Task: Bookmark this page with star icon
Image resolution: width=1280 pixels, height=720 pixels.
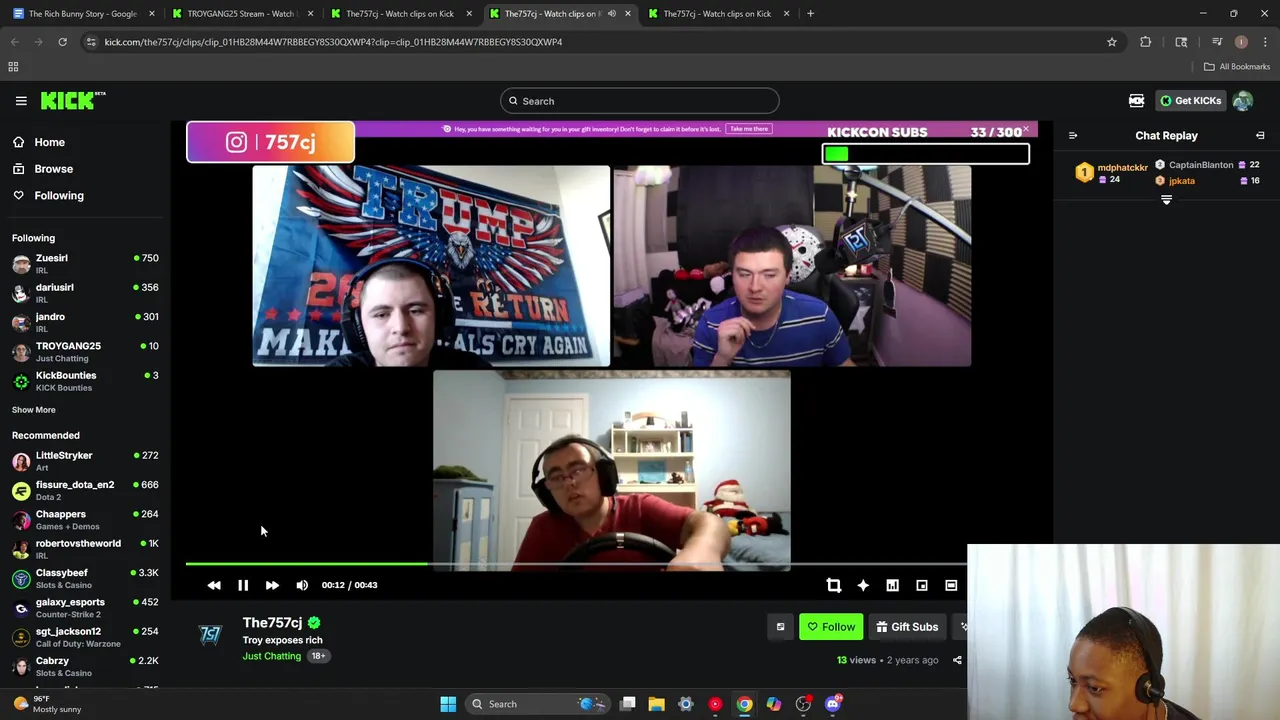Action: pyautogui.click(x=1111, y=42)
